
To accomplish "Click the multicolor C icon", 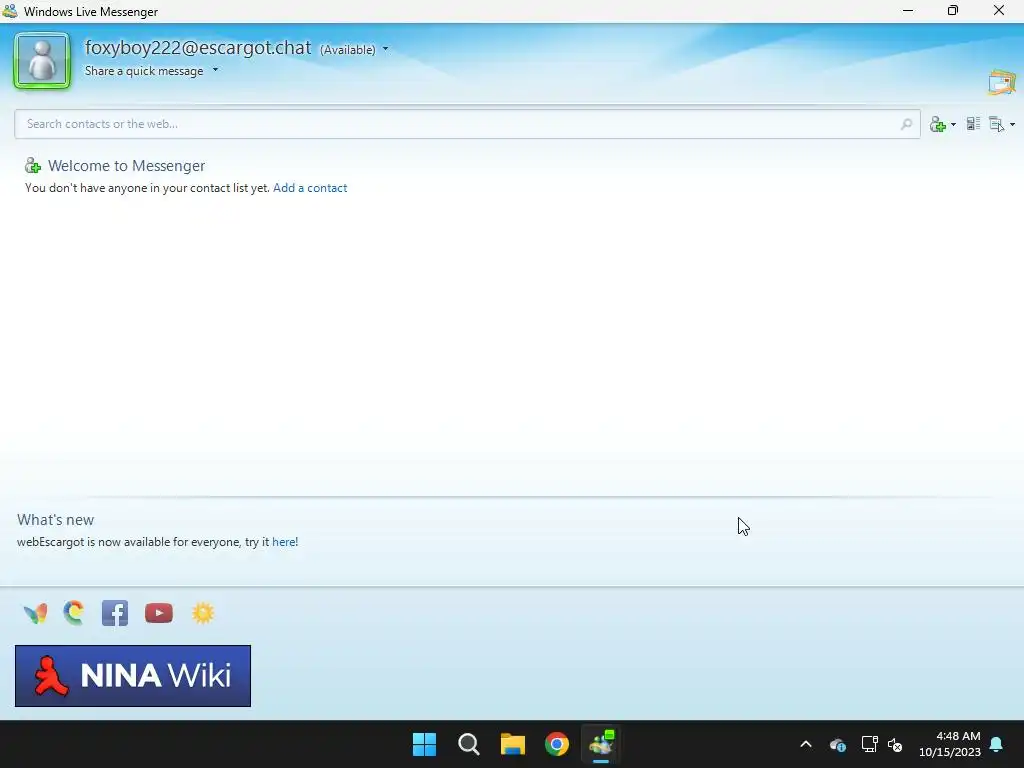I will pos(74,613).
